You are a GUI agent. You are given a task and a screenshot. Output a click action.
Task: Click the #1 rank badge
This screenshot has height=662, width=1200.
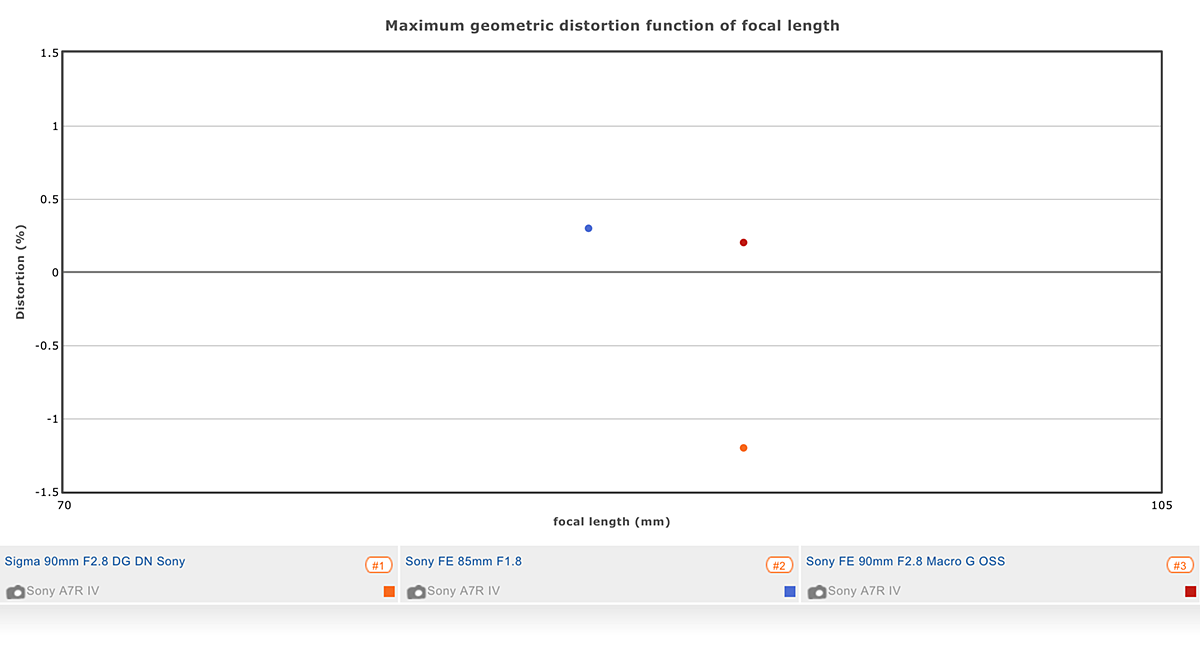pos(378,566)
